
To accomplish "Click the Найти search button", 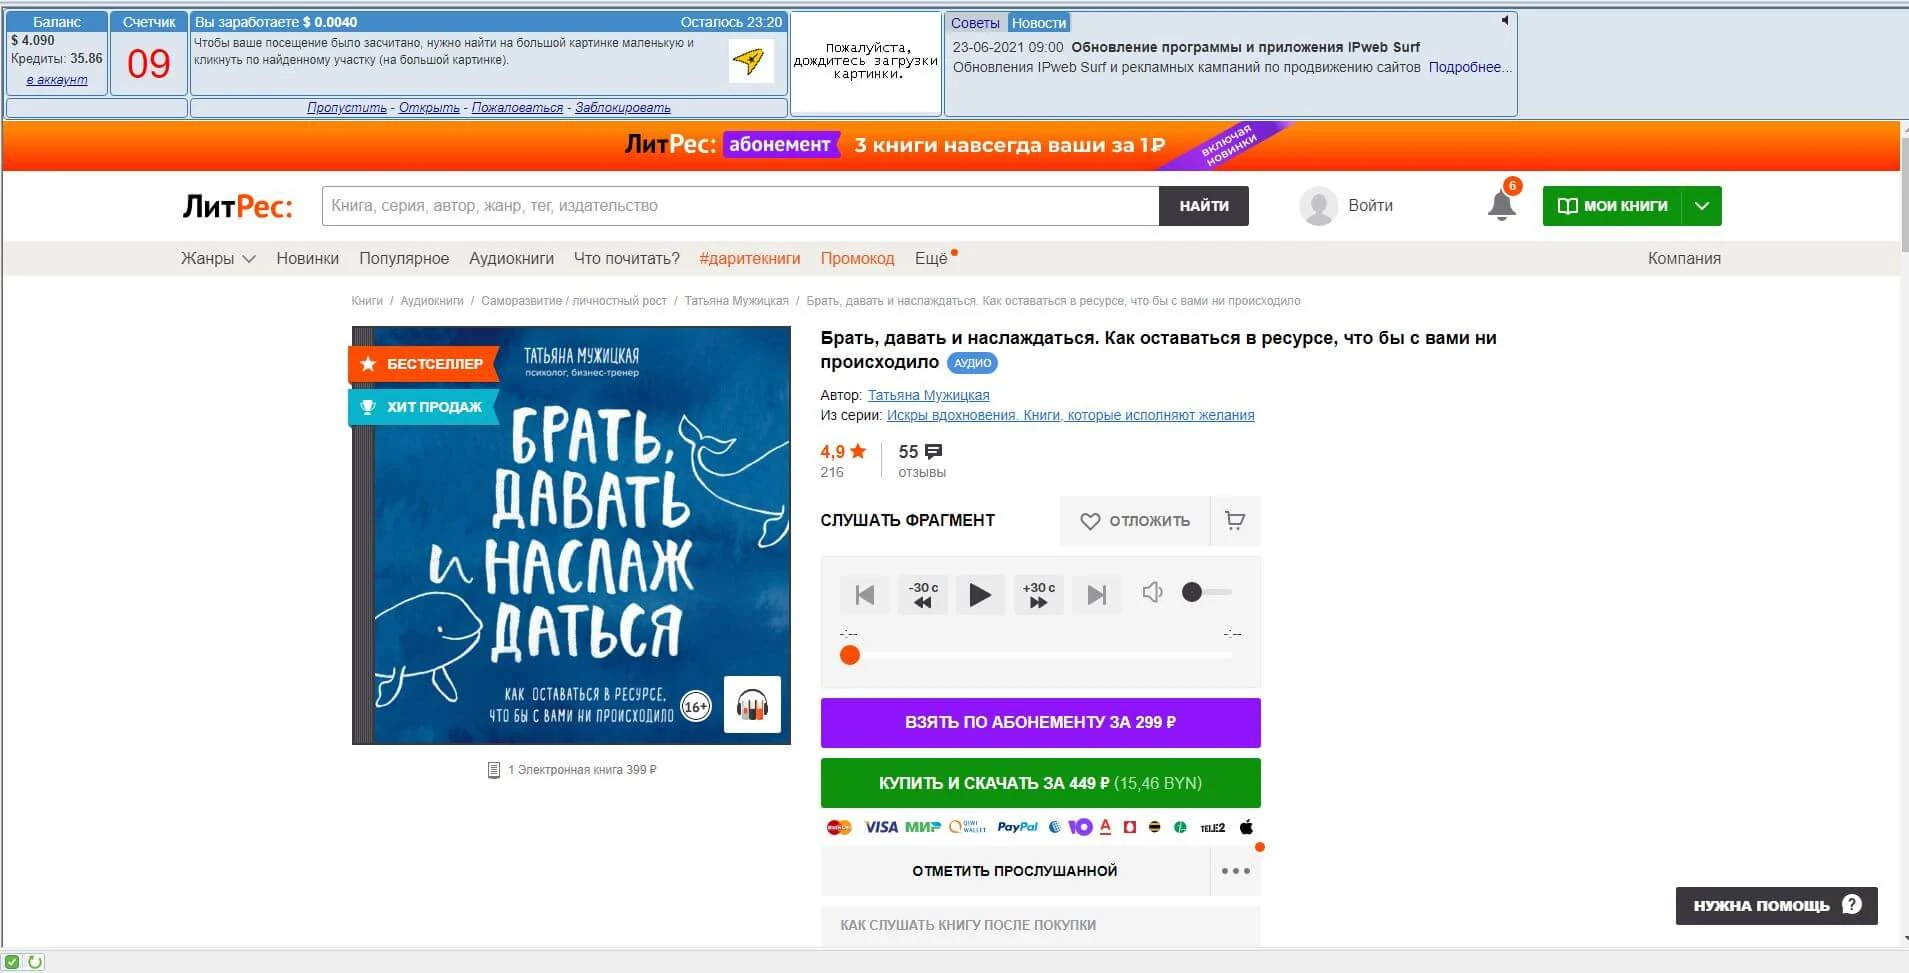I will [1204, 206].
